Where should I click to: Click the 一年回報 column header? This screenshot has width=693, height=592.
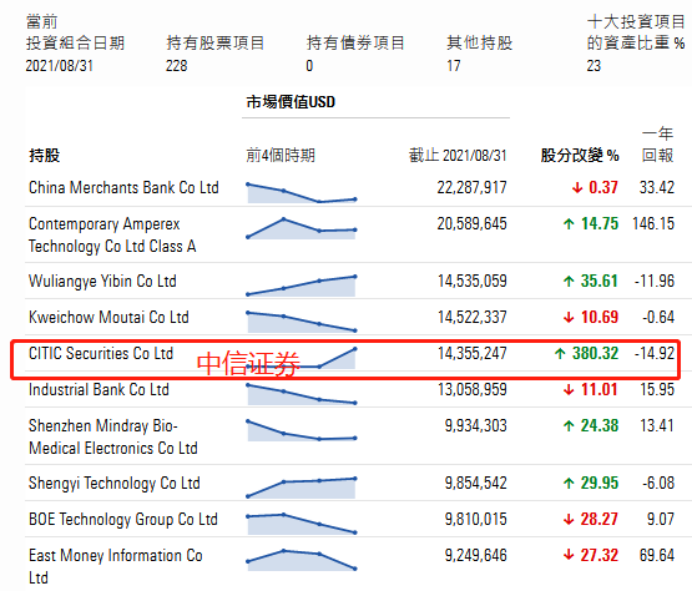tap(658, 145)
